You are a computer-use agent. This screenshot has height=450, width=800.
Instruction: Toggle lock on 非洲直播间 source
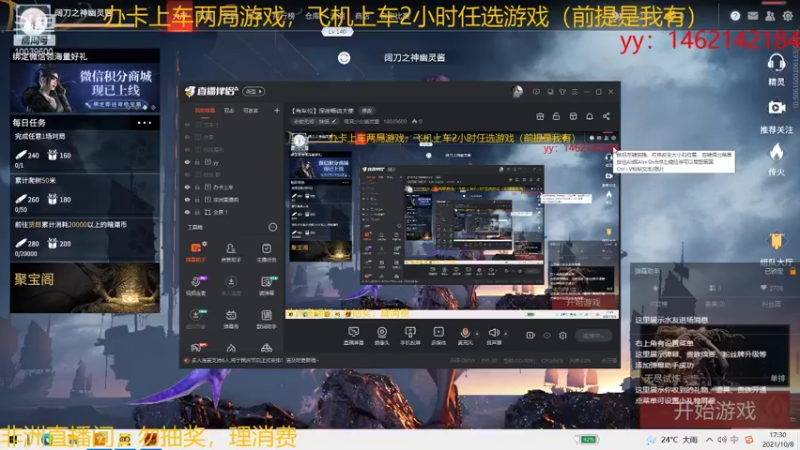click(x=197, y=199)
